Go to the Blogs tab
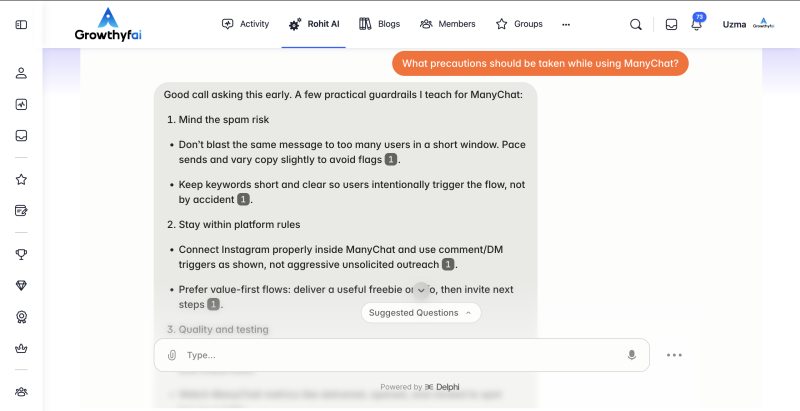The image size is (800, 411). pyautogui.click(x=381, y=24)
